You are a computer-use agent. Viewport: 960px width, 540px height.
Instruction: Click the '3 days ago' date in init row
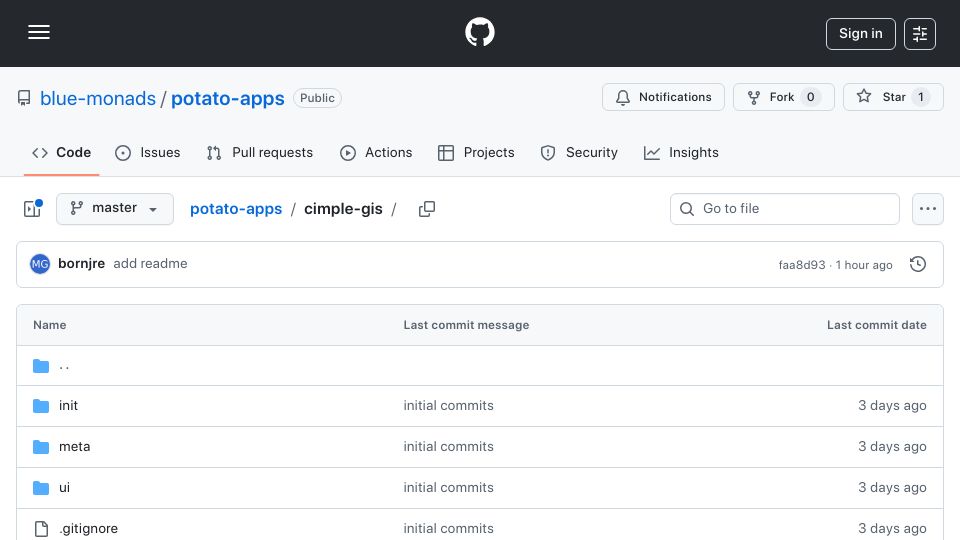point(892,406)
